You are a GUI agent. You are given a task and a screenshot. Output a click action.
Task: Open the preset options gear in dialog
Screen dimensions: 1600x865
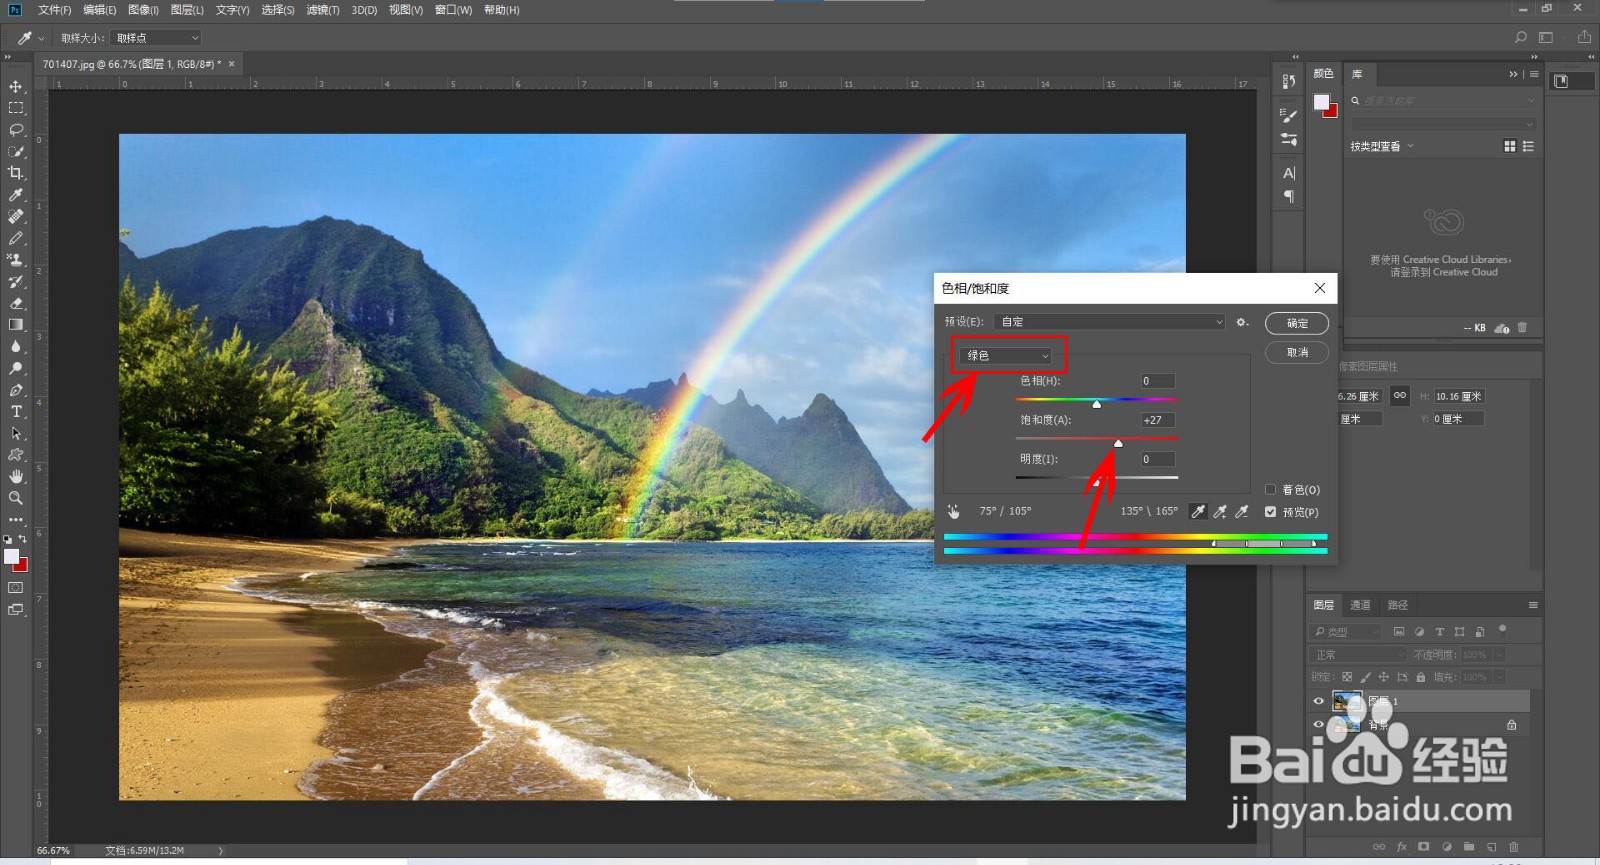coord(1242,322)
